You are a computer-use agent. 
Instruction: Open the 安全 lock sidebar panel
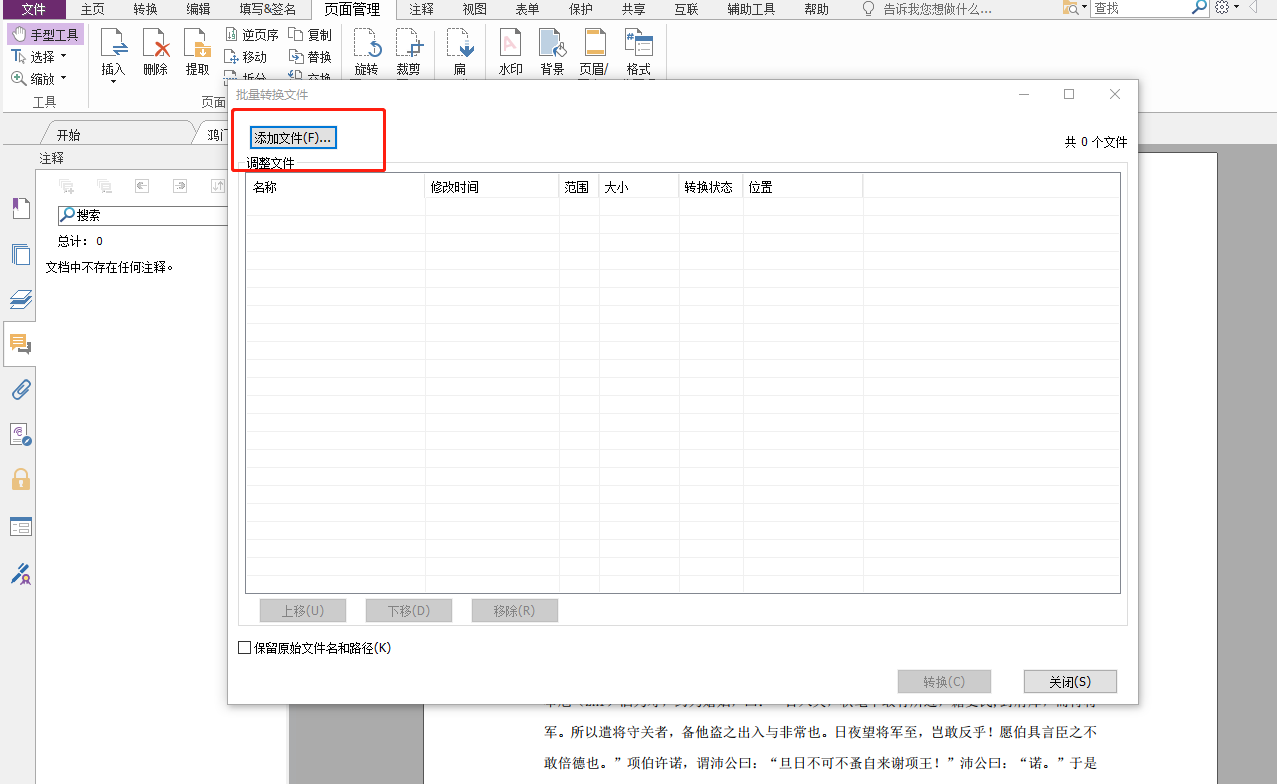pyautogui.click(x=20, y=481)
